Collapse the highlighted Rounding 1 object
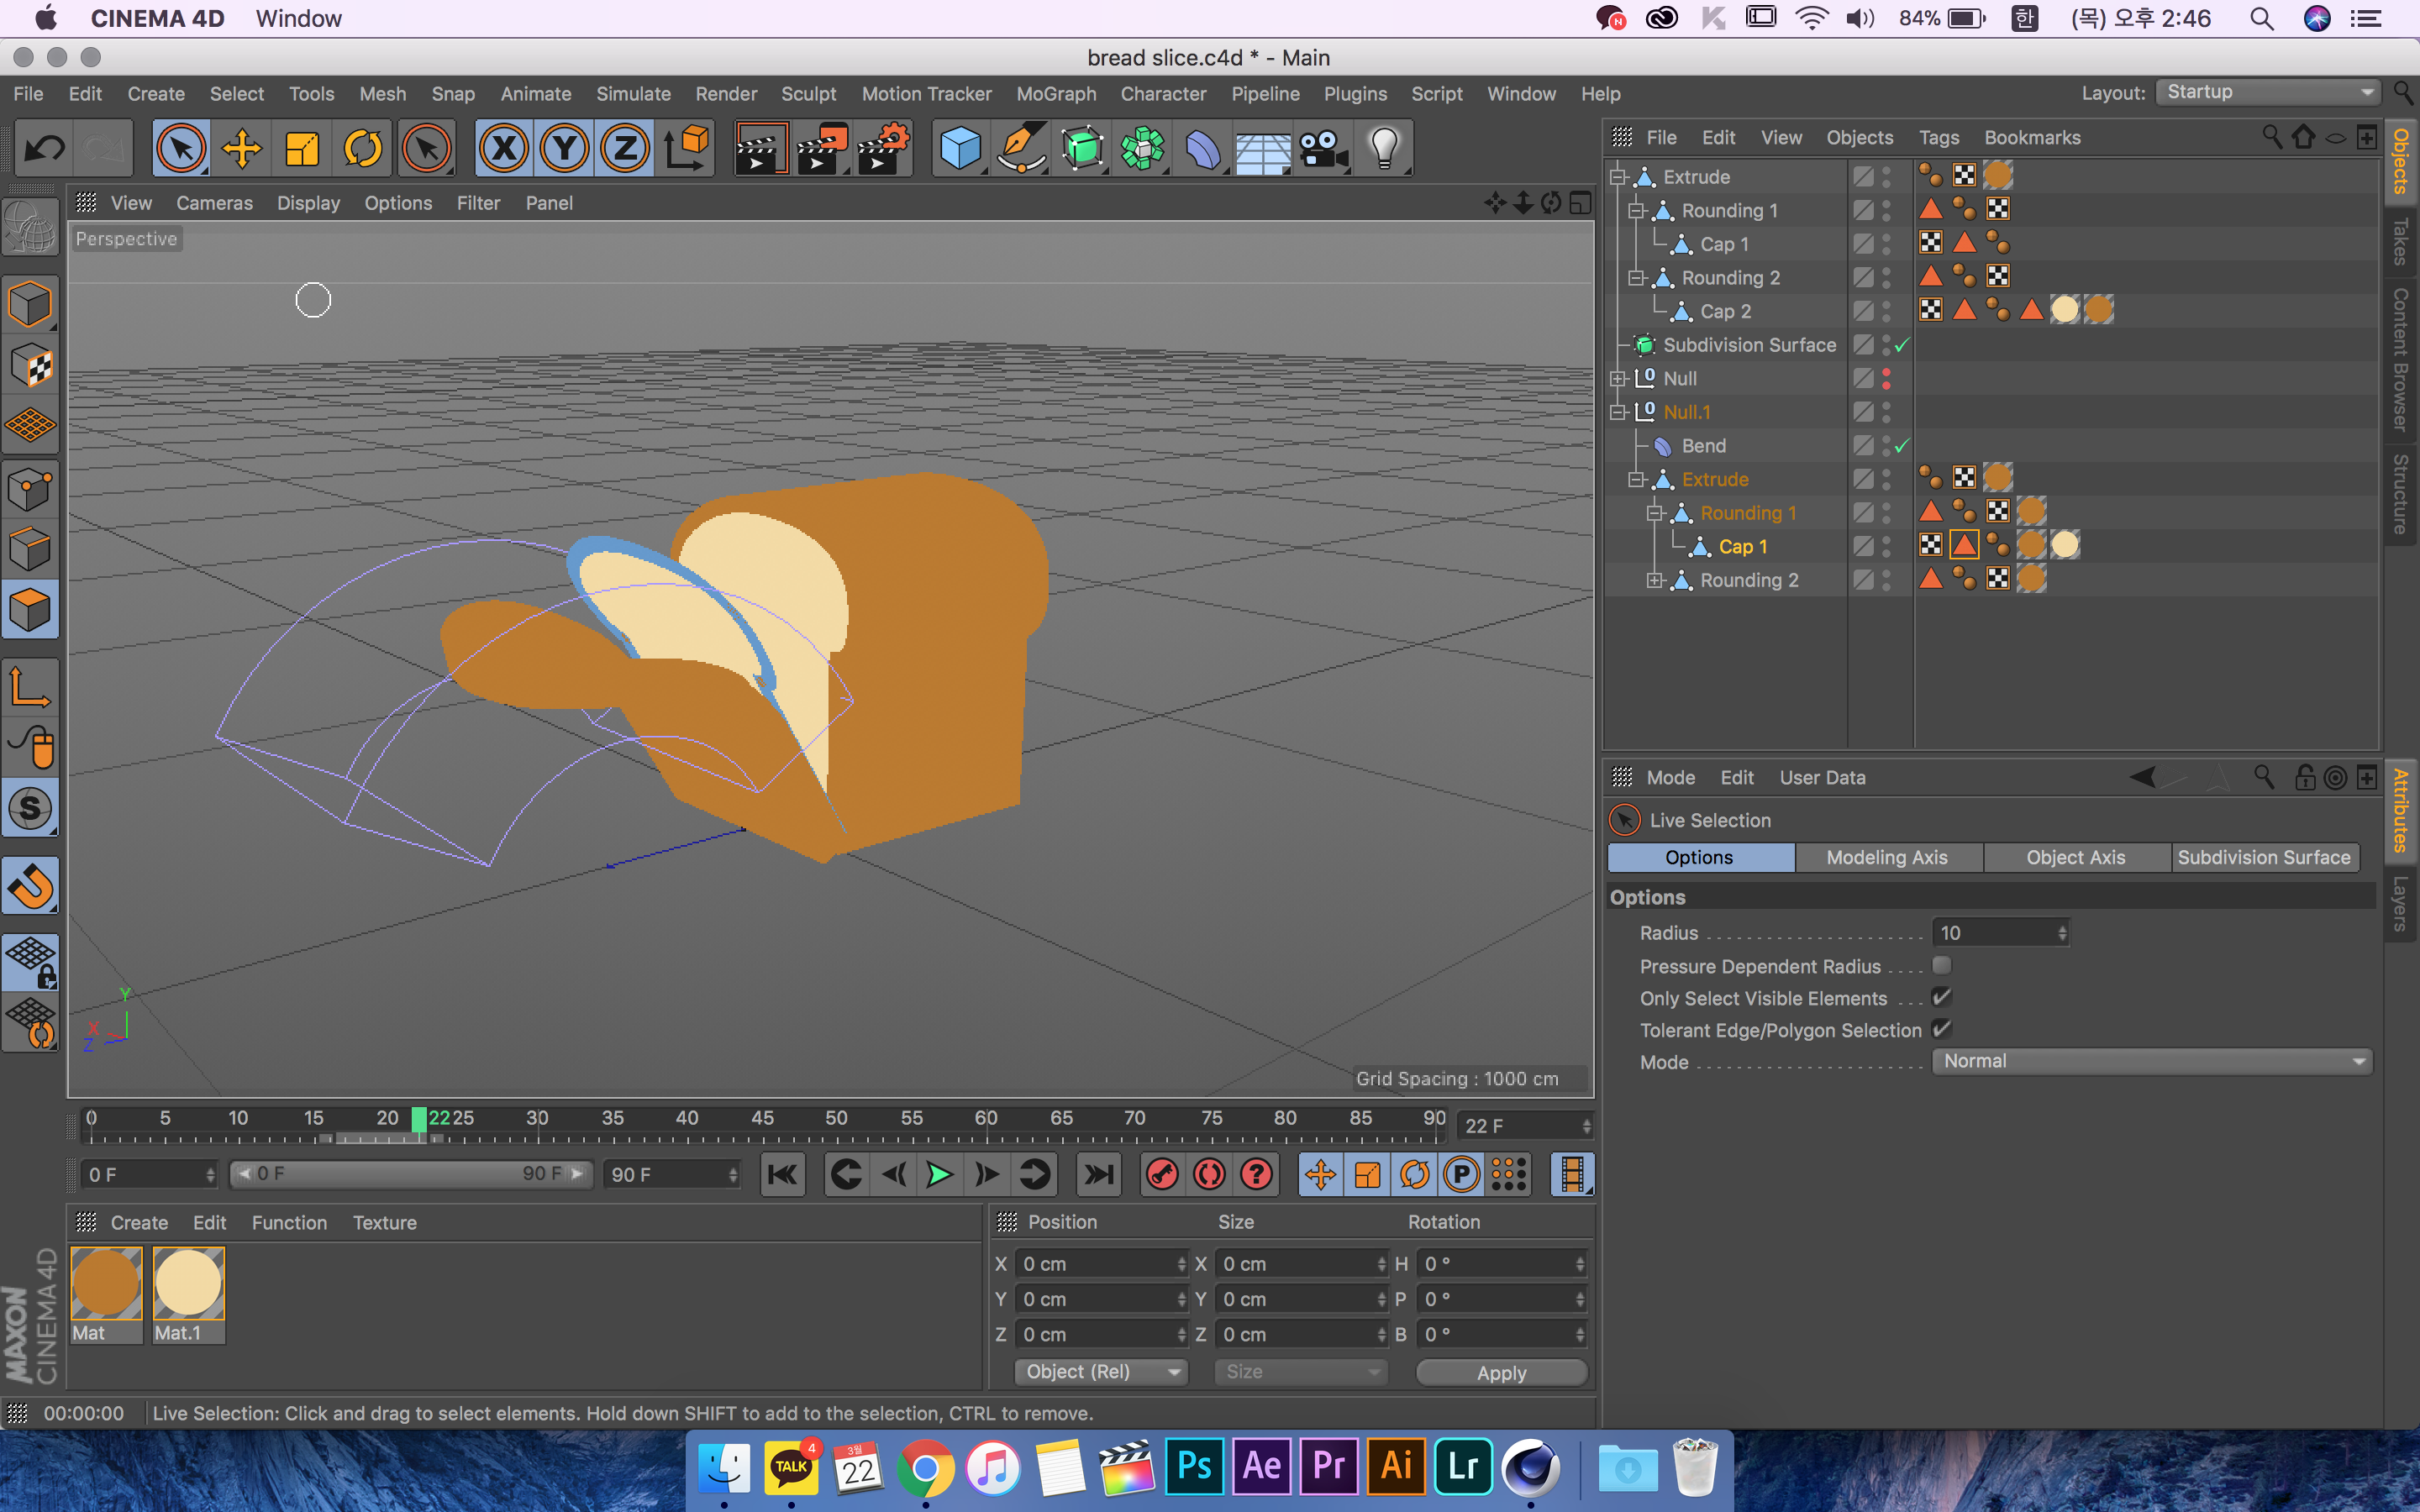 click(x=1656, y=513)
